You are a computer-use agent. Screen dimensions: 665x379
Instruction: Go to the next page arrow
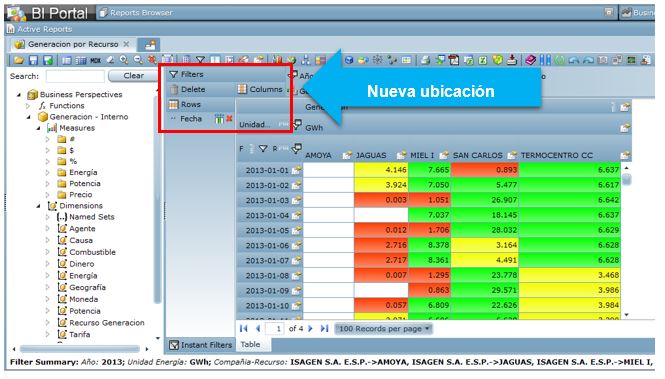point(311,329)
